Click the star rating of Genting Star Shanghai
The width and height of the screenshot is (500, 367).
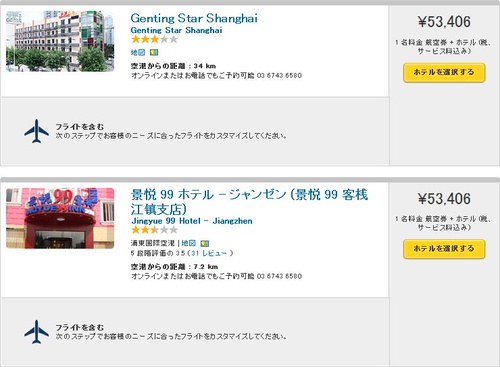(x=154, y=40)
